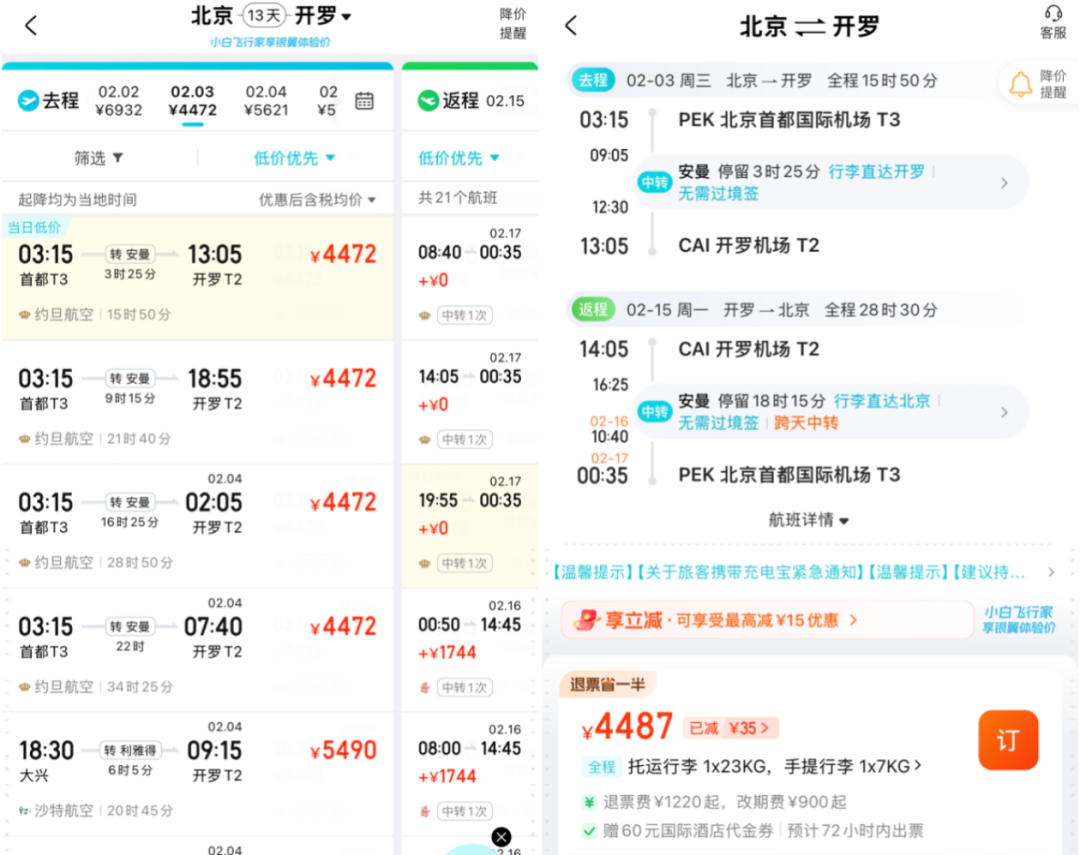Viewport: 1080px width, 855px height.
Task: Tap 沙特航空 airline icon
Action: (24, 811)
